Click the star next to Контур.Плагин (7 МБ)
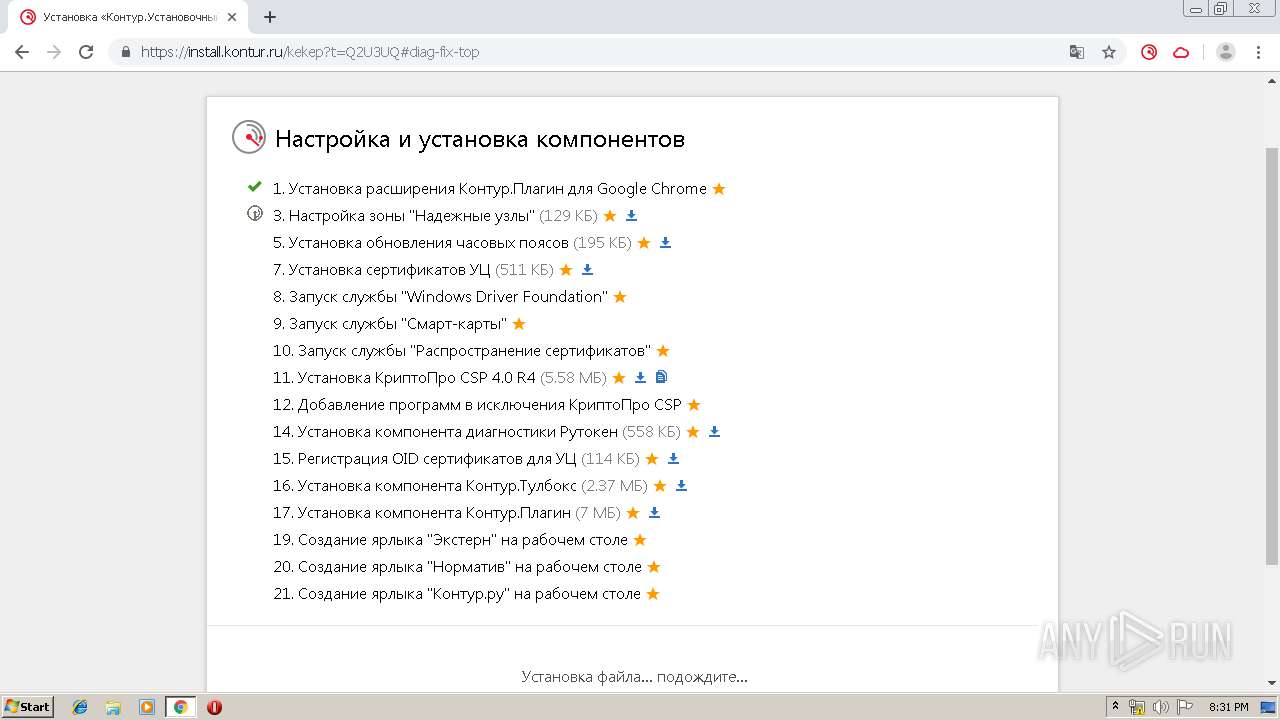The height and width of the screenshot is (720, 1280). pos(633,512)
